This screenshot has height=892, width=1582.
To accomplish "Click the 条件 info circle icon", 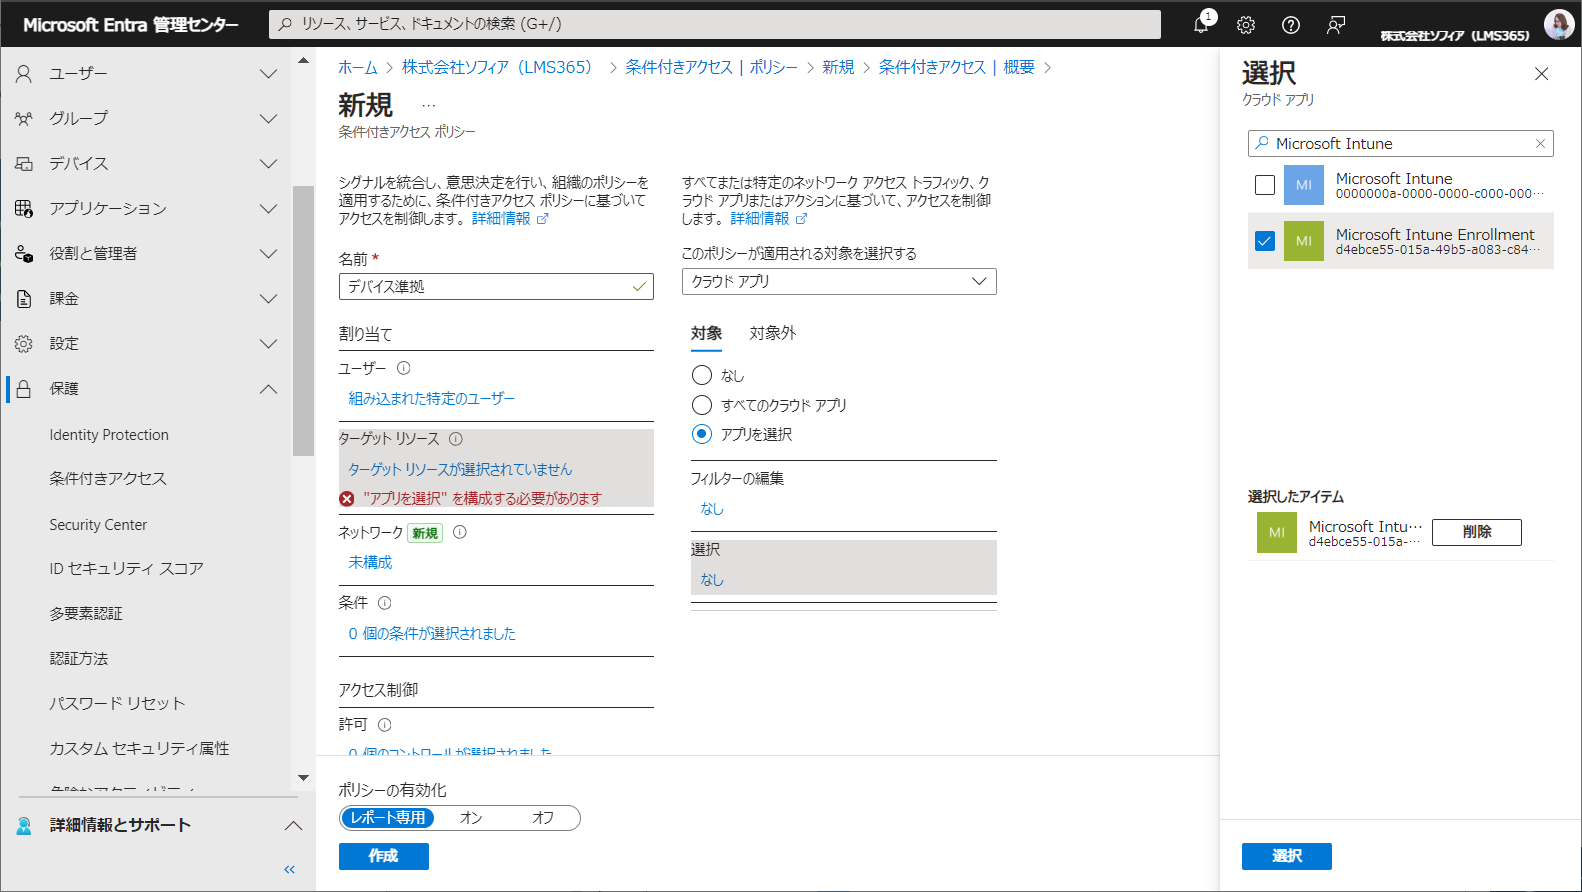I will pos(384,603).
